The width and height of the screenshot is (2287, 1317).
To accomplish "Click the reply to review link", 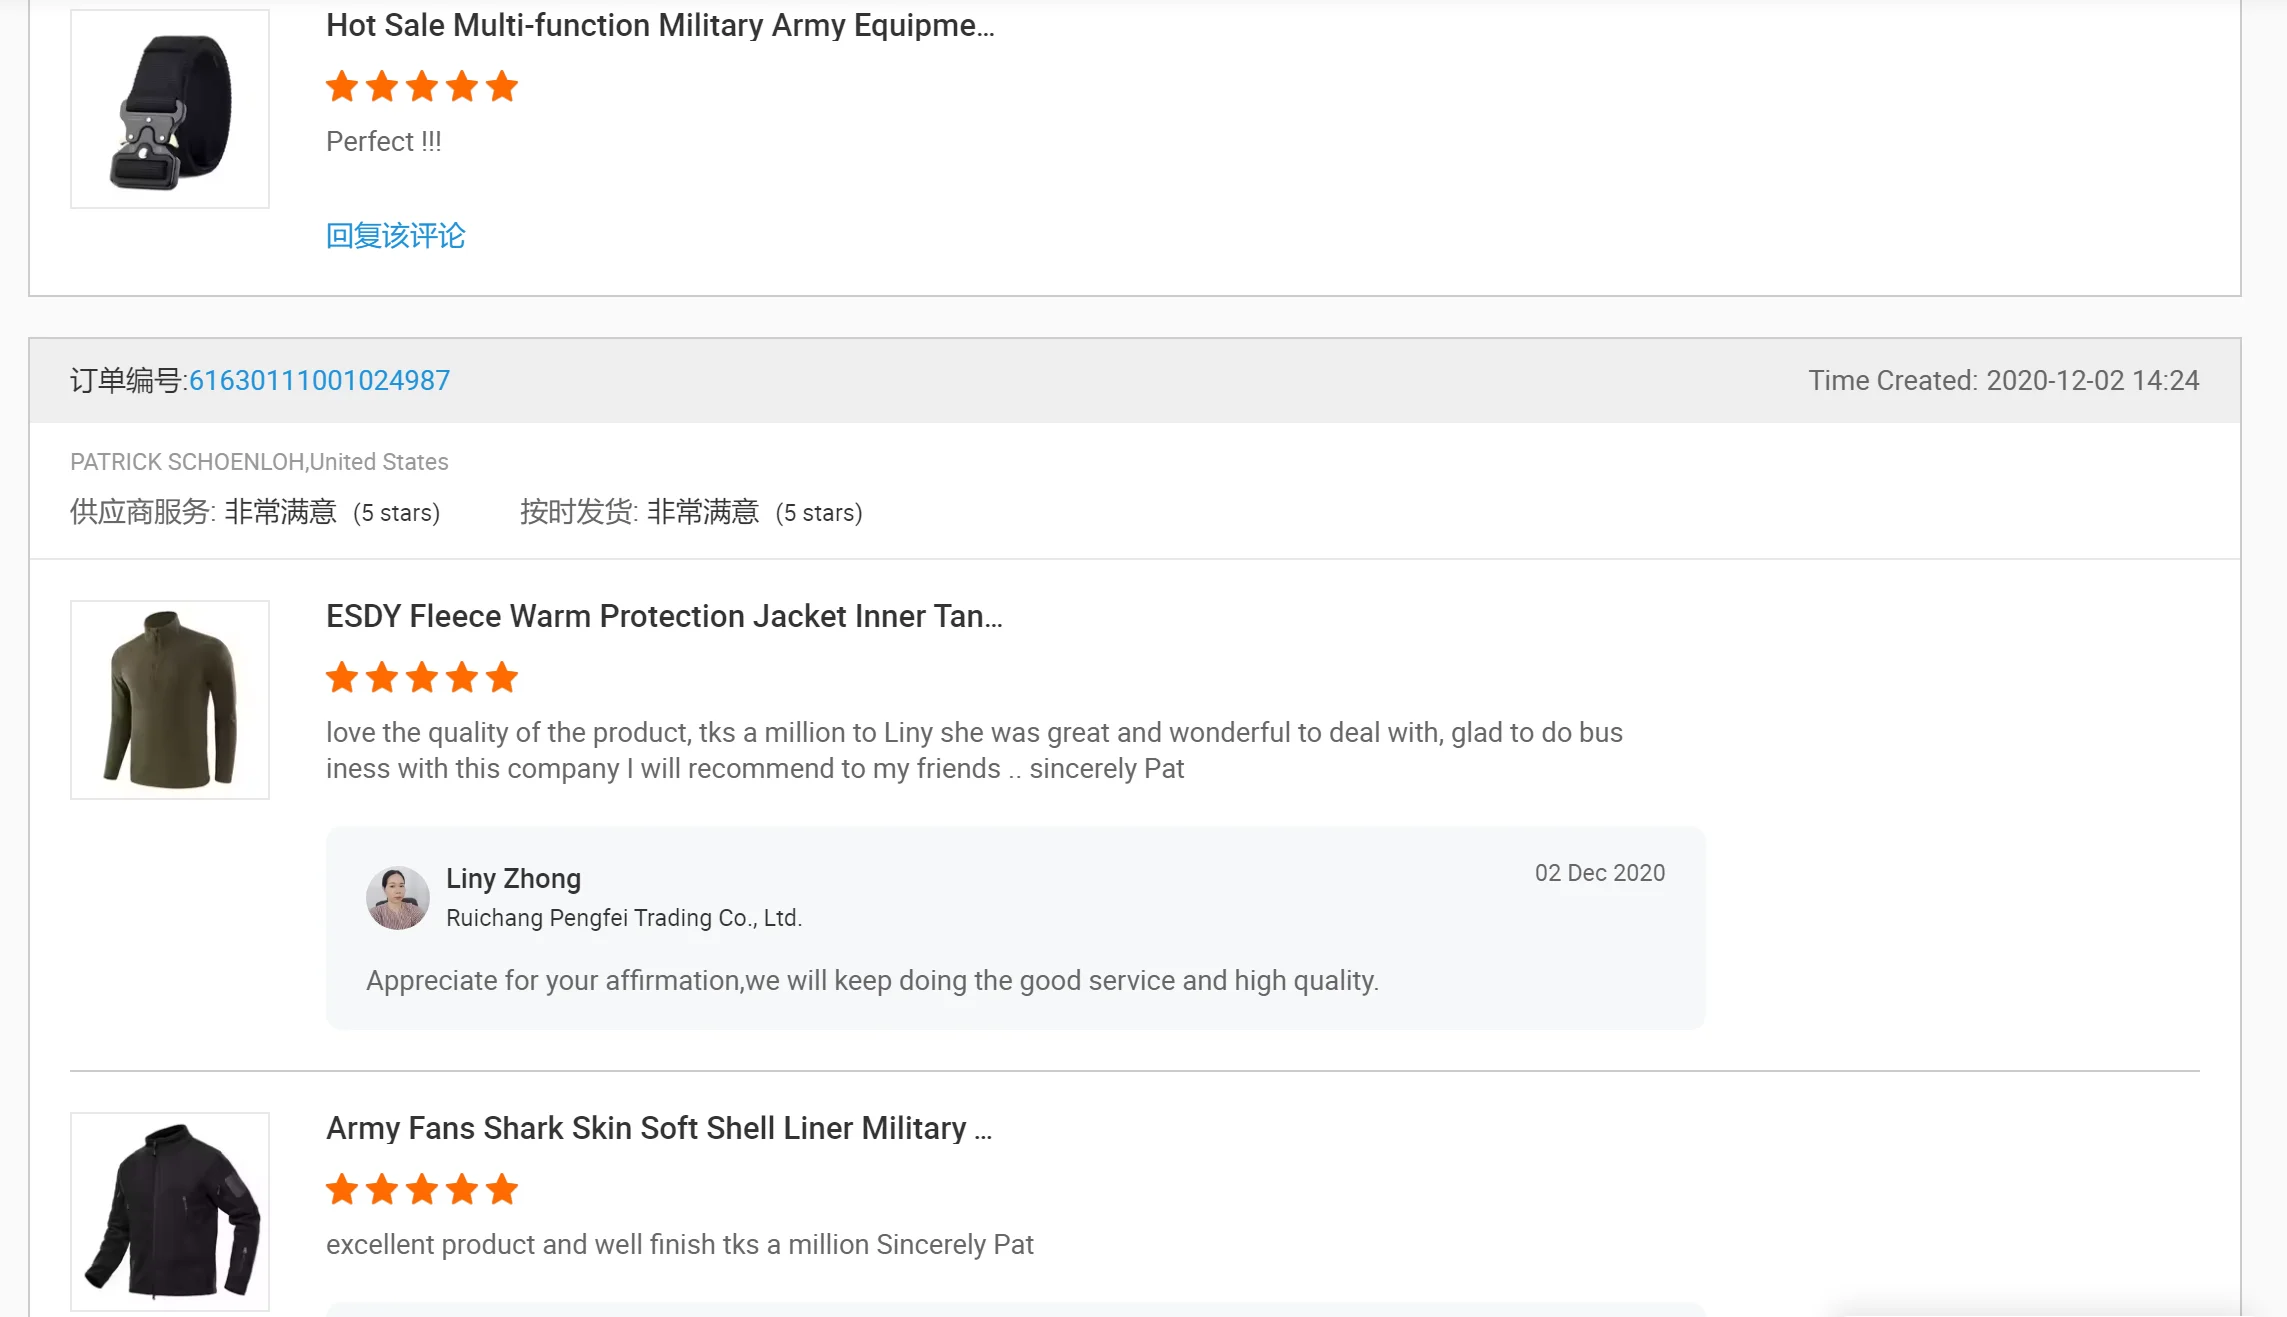I will 395,236.
